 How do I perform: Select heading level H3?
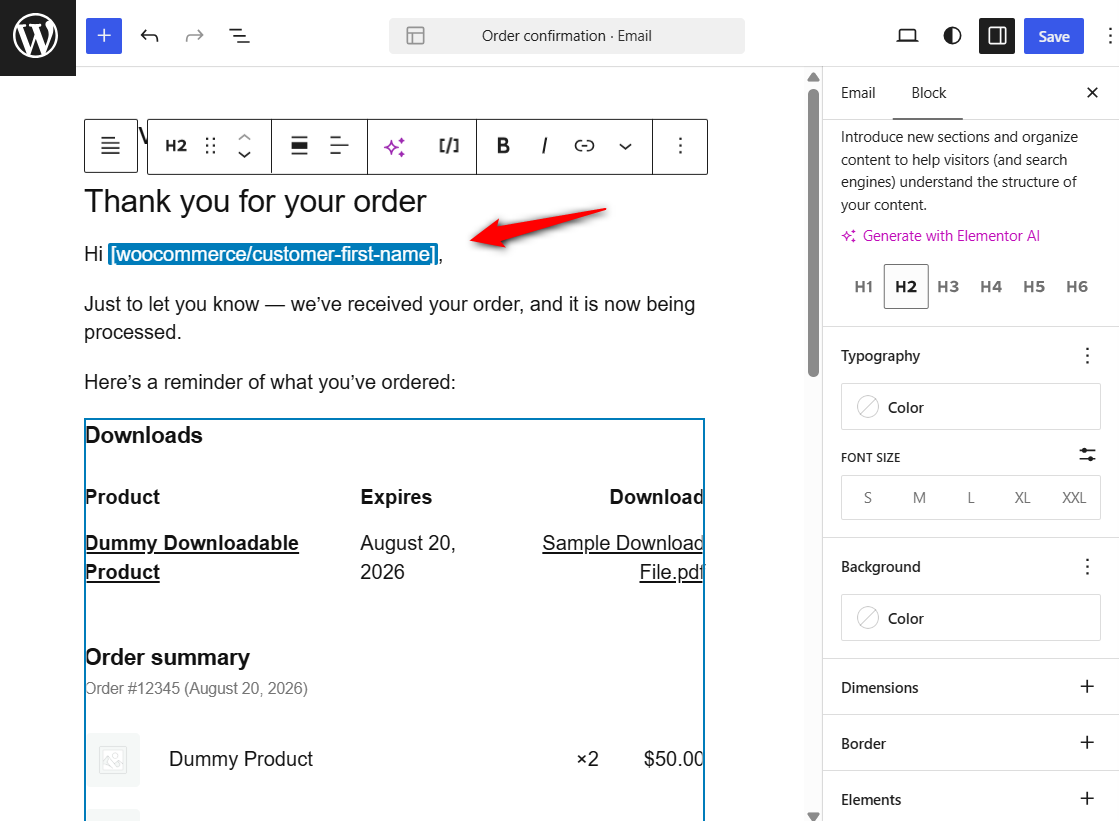[x=948, y=286]
